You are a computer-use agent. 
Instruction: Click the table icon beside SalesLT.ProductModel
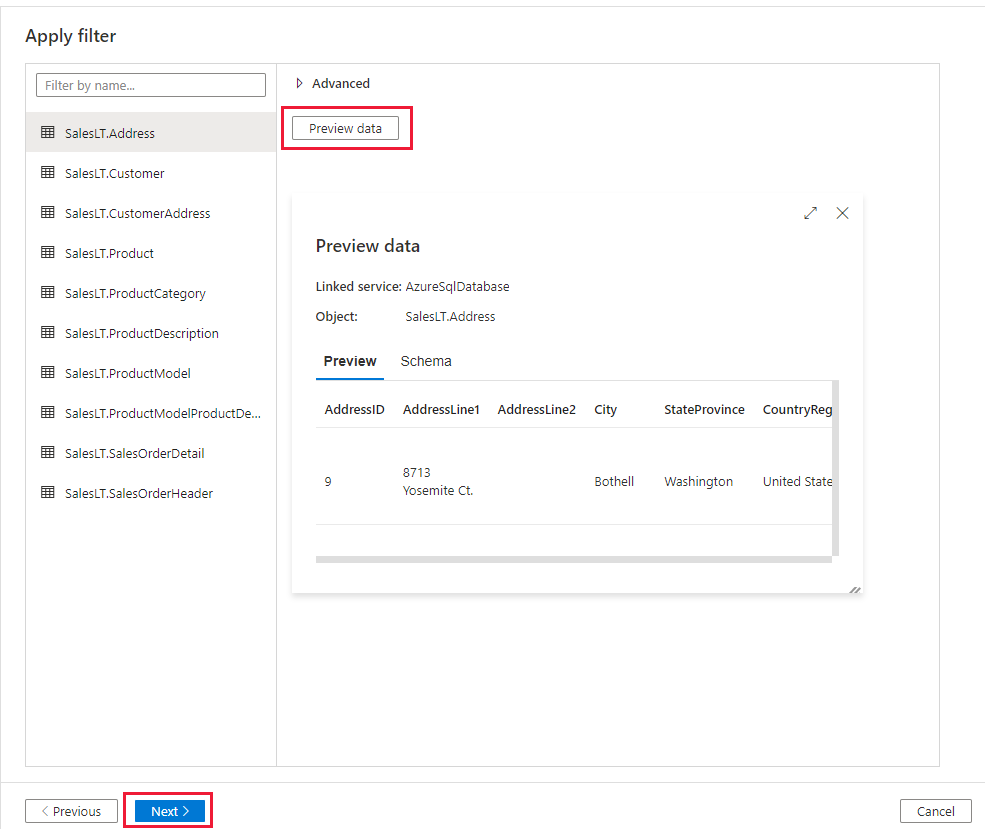coord(47,372)
